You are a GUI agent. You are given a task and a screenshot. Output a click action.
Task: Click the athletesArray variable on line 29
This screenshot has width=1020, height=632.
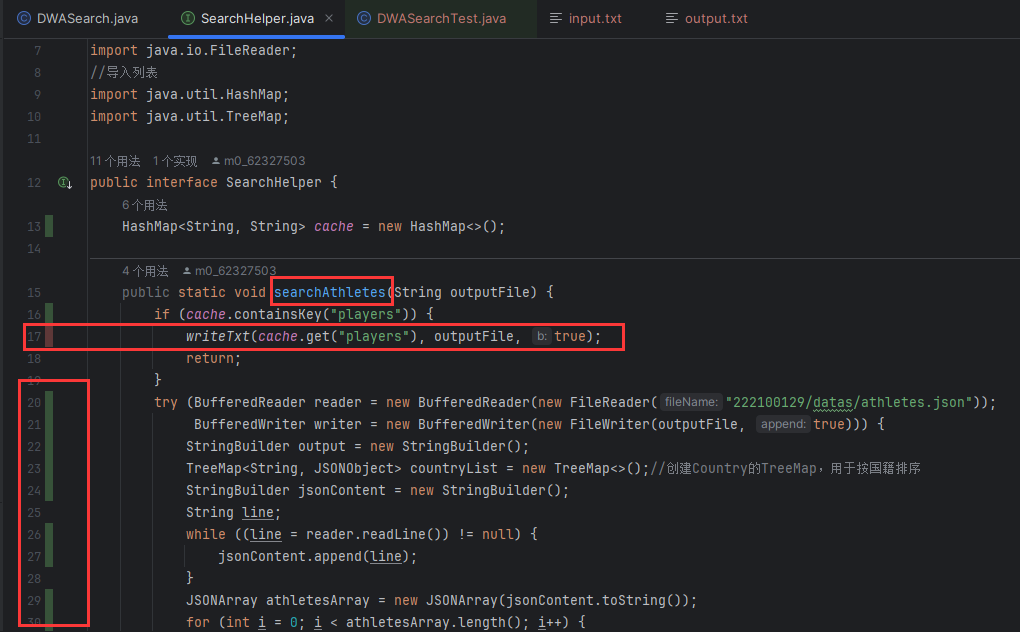pos(317,600)
